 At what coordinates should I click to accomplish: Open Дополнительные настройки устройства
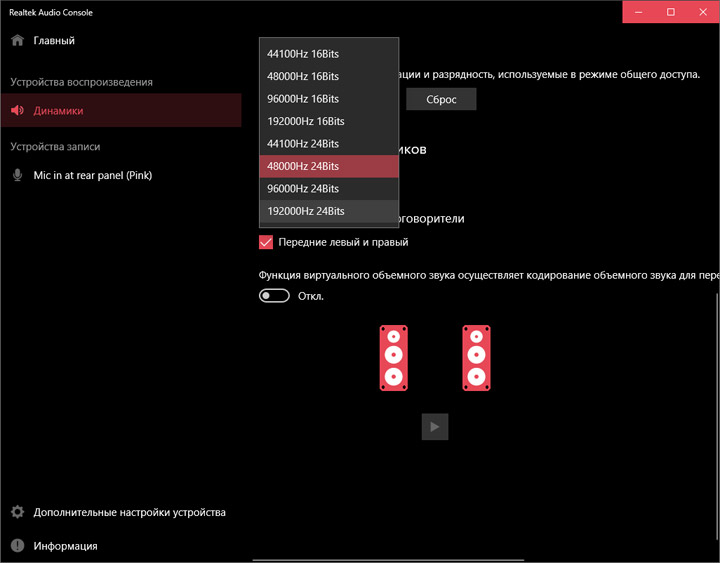pos(121,512)
